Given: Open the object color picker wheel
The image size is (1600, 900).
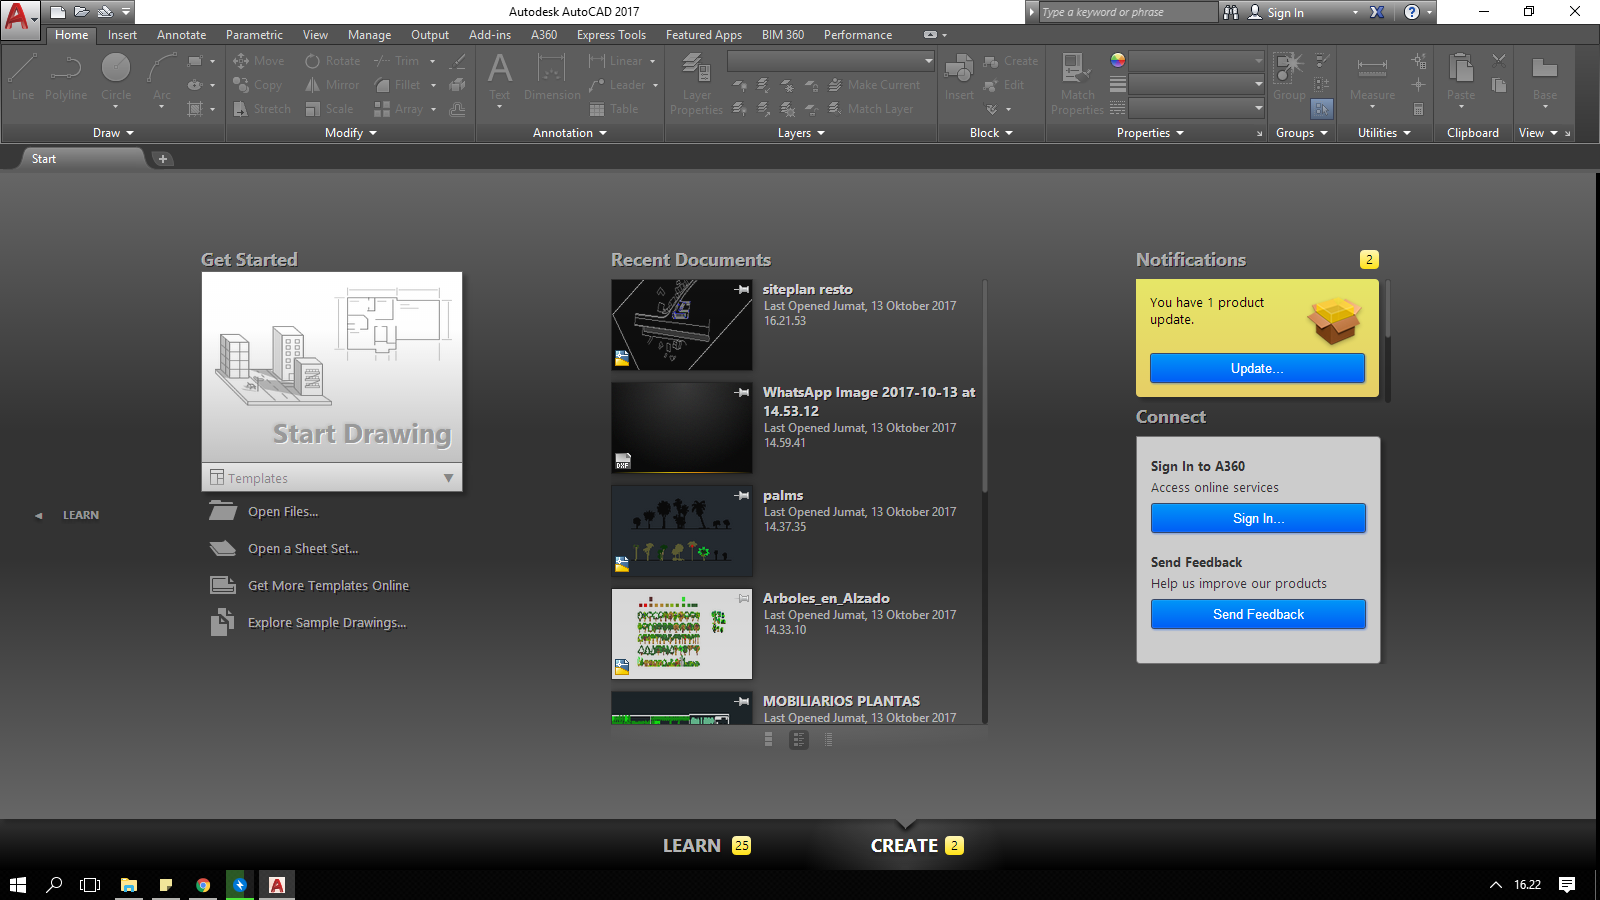Looking at the screenshot, I should click(x=1117, y=60).
